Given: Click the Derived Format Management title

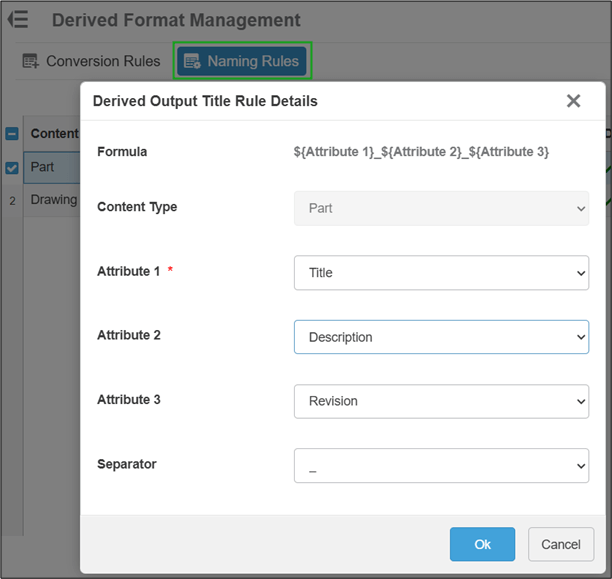Looking at the screenshot, I should coord(176,20).
